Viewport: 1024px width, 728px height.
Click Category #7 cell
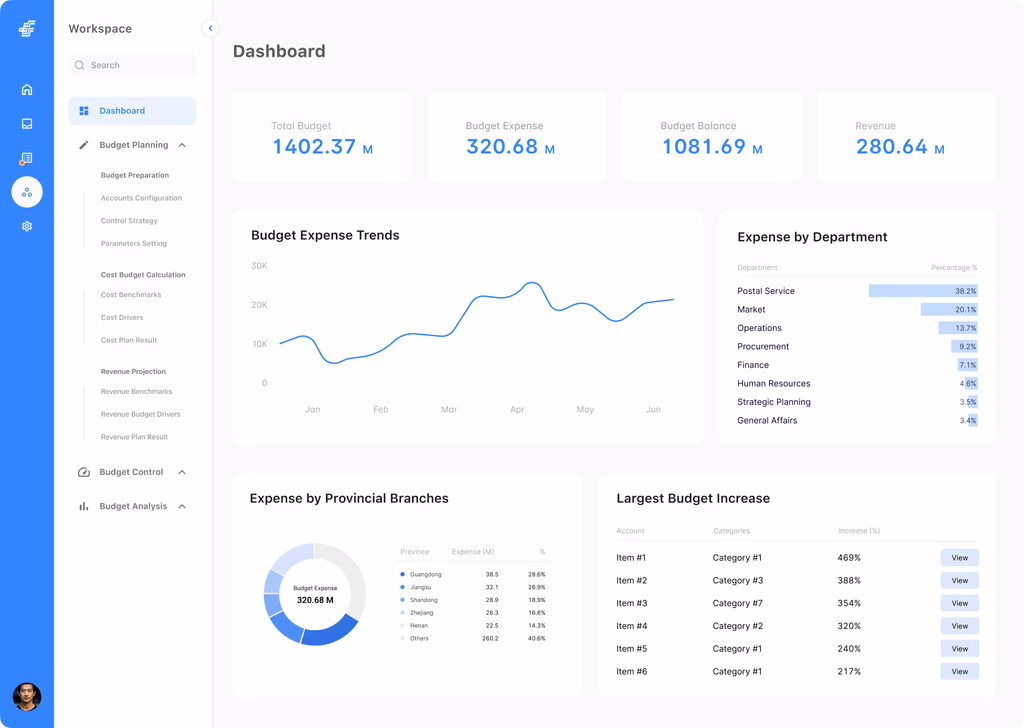737,603
